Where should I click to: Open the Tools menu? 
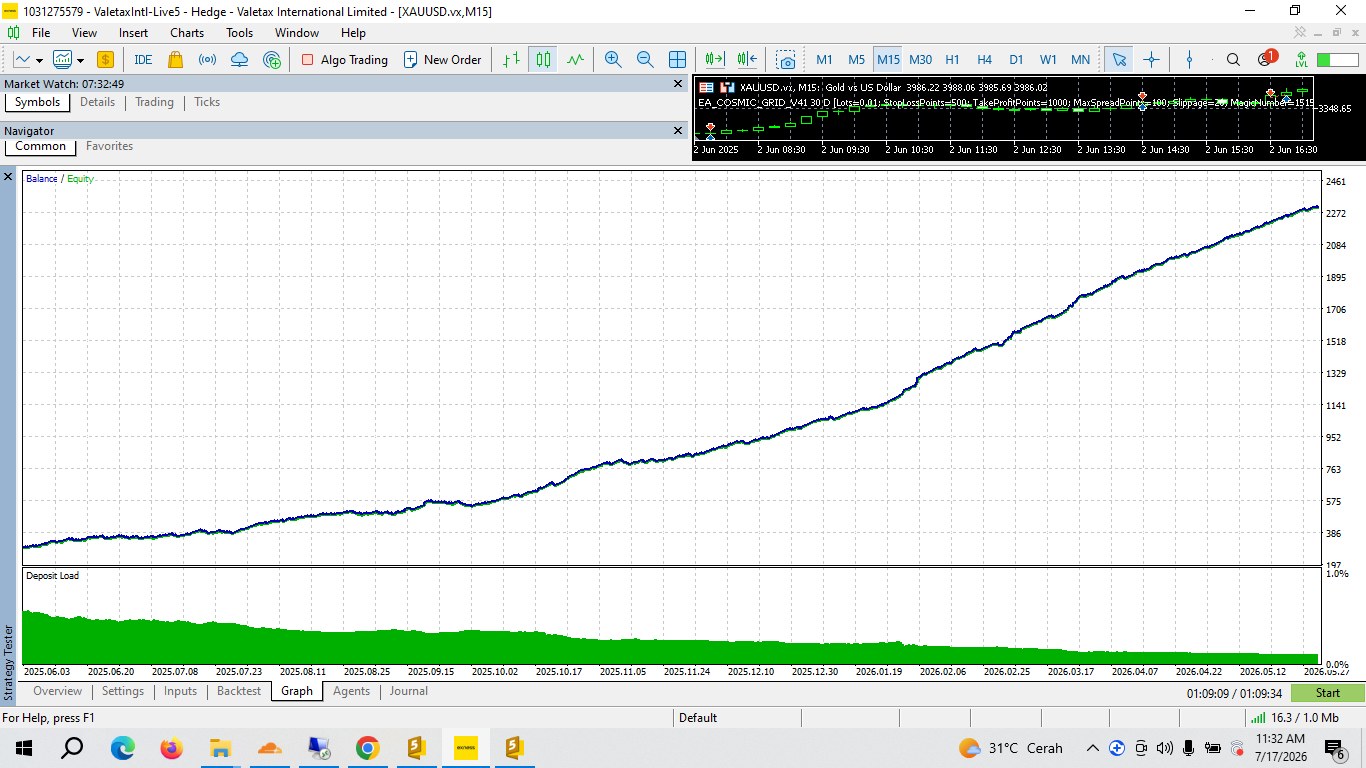(x=240, y=33)
